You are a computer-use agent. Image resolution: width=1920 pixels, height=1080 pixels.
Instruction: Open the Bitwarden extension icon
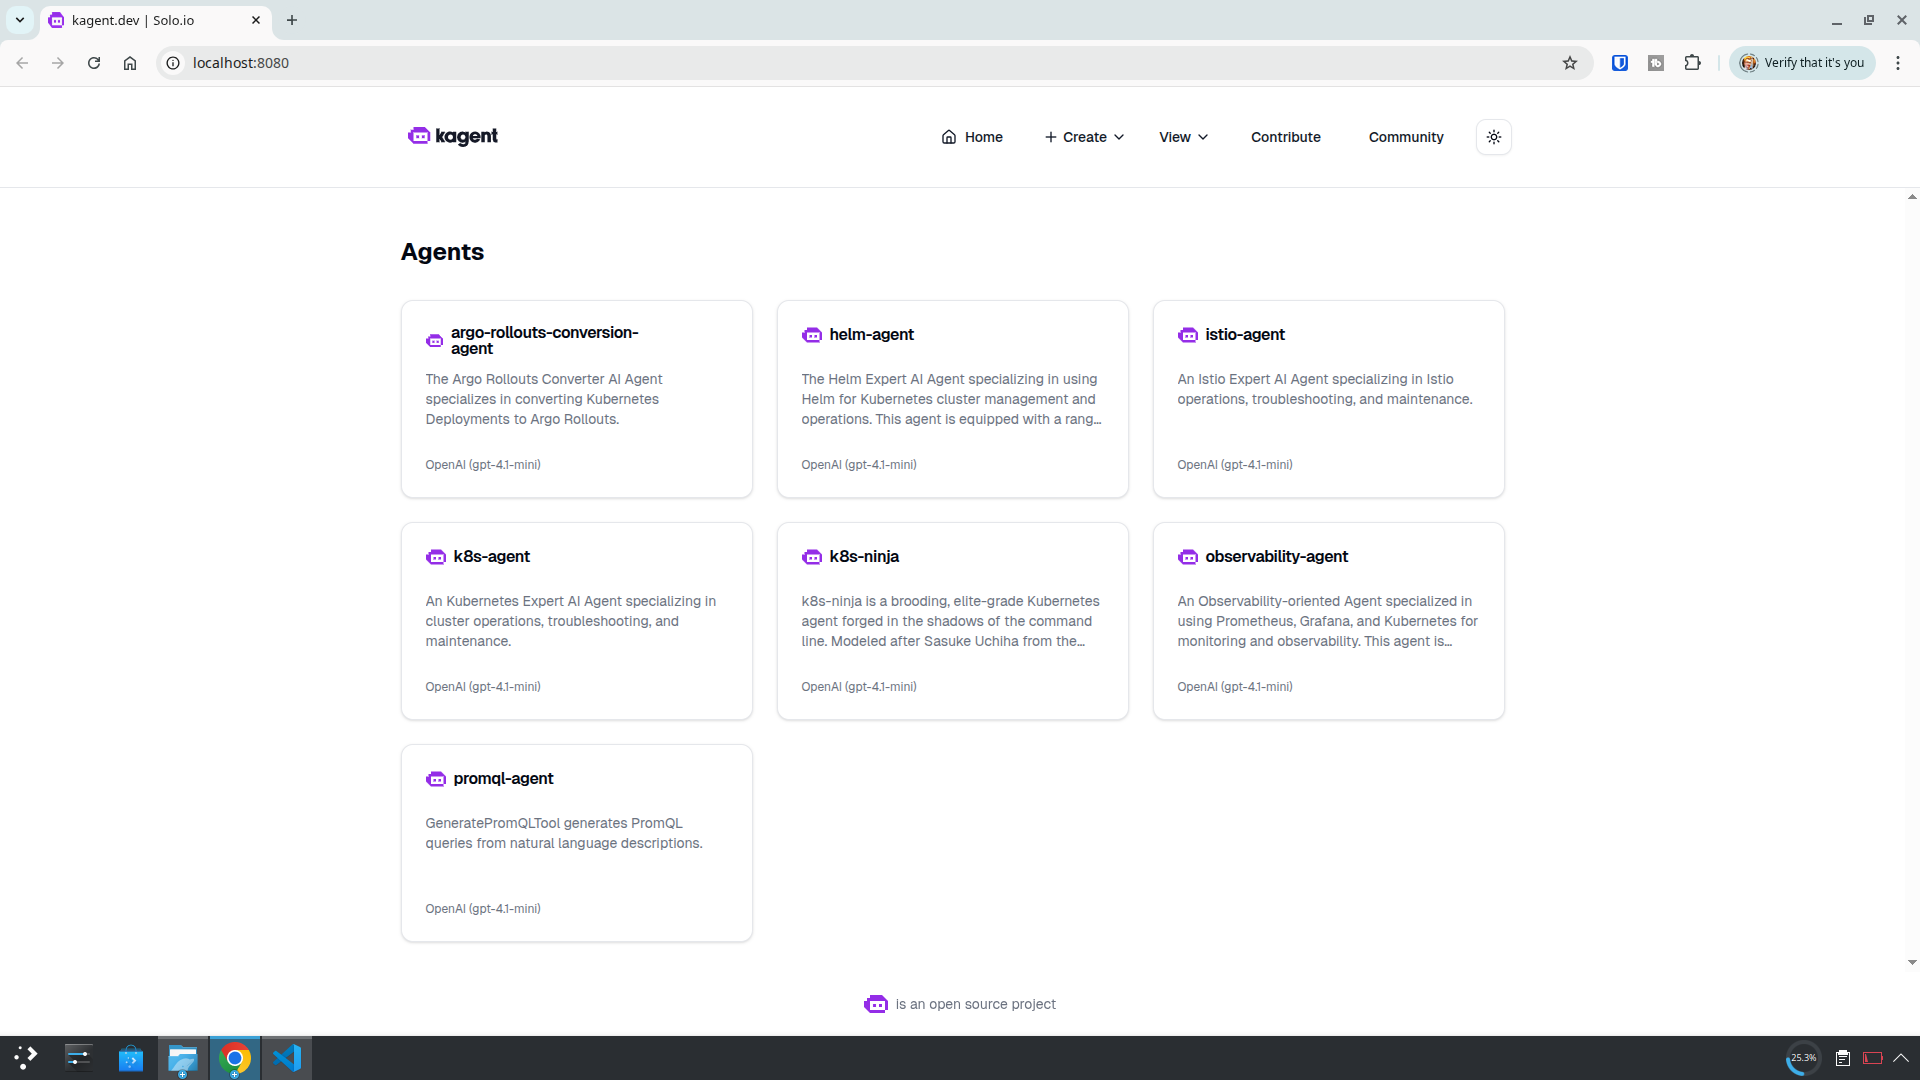(x=1619, y=62)
